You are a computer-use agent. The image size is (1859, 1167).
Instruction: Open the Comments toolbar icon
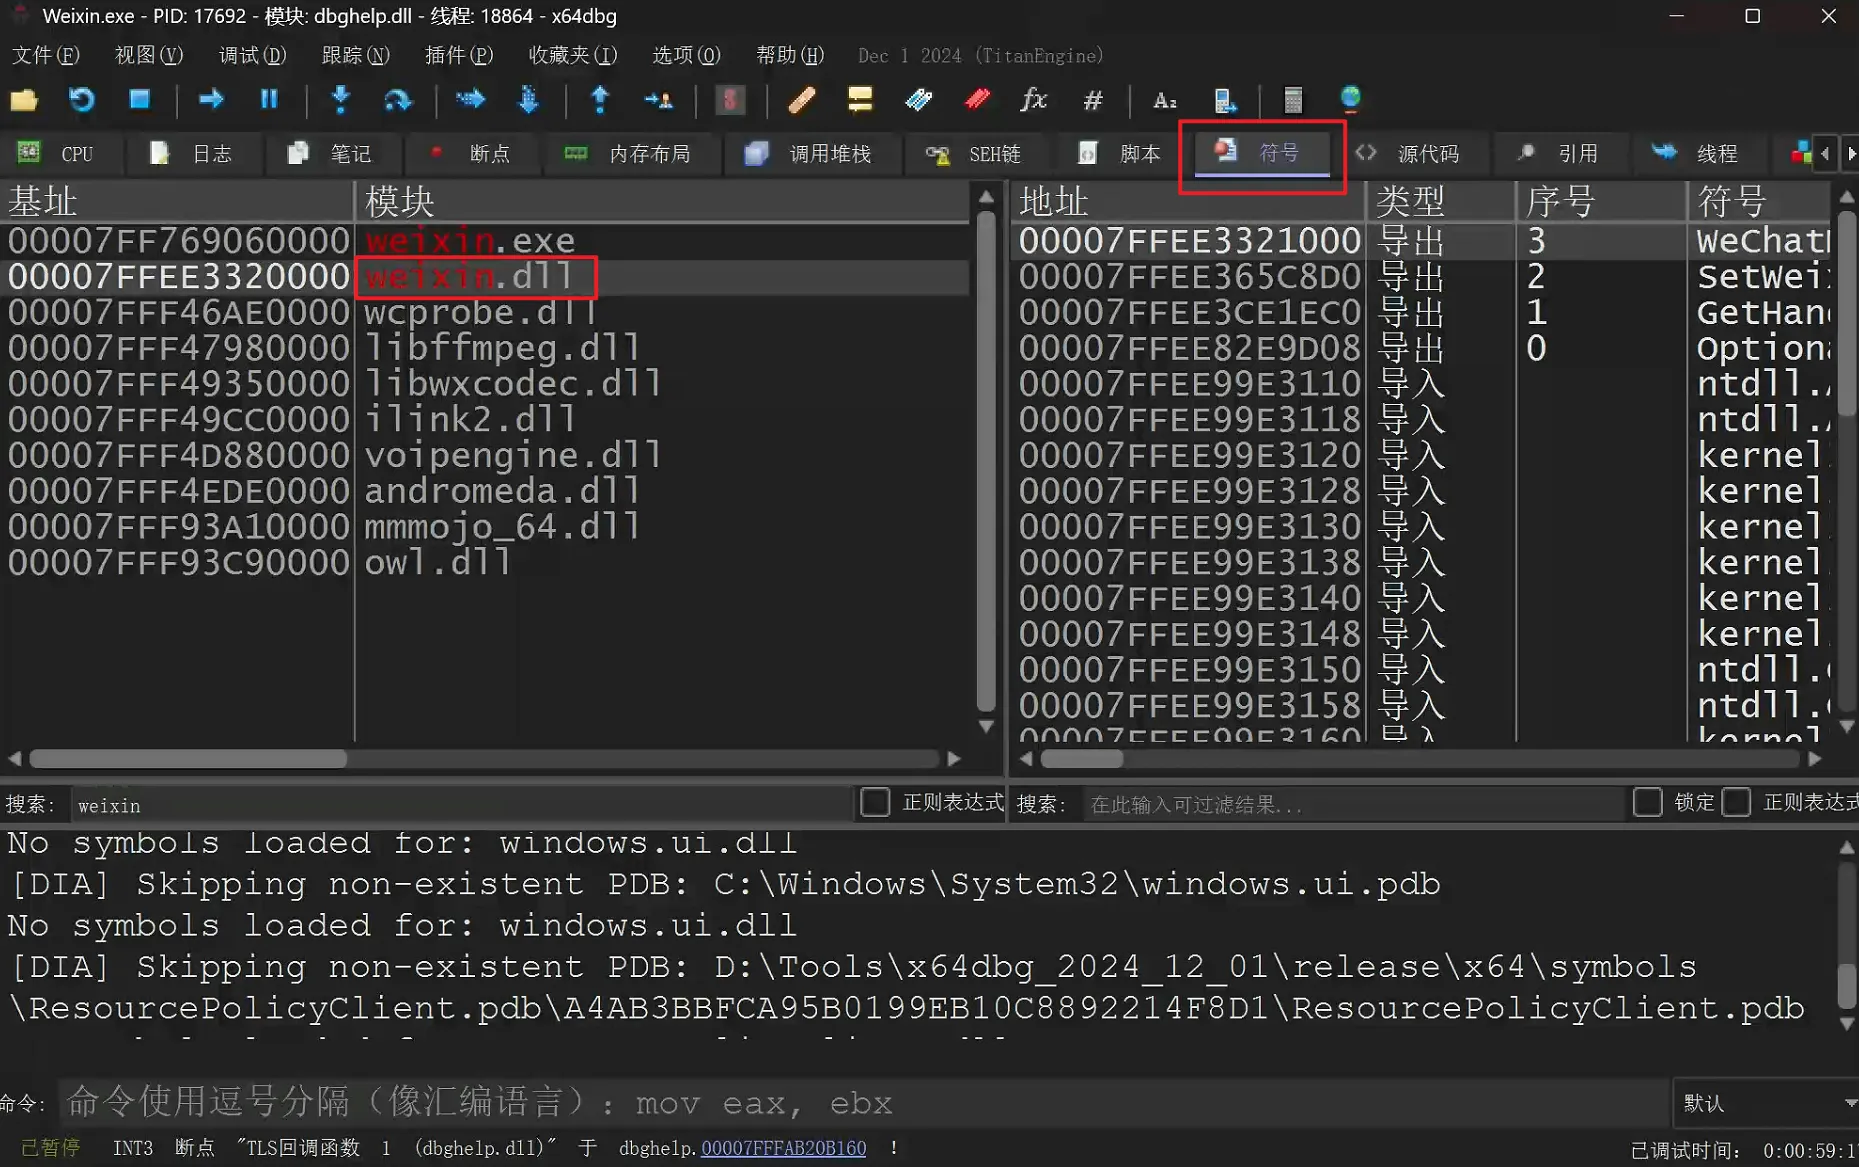coord(860,99)
